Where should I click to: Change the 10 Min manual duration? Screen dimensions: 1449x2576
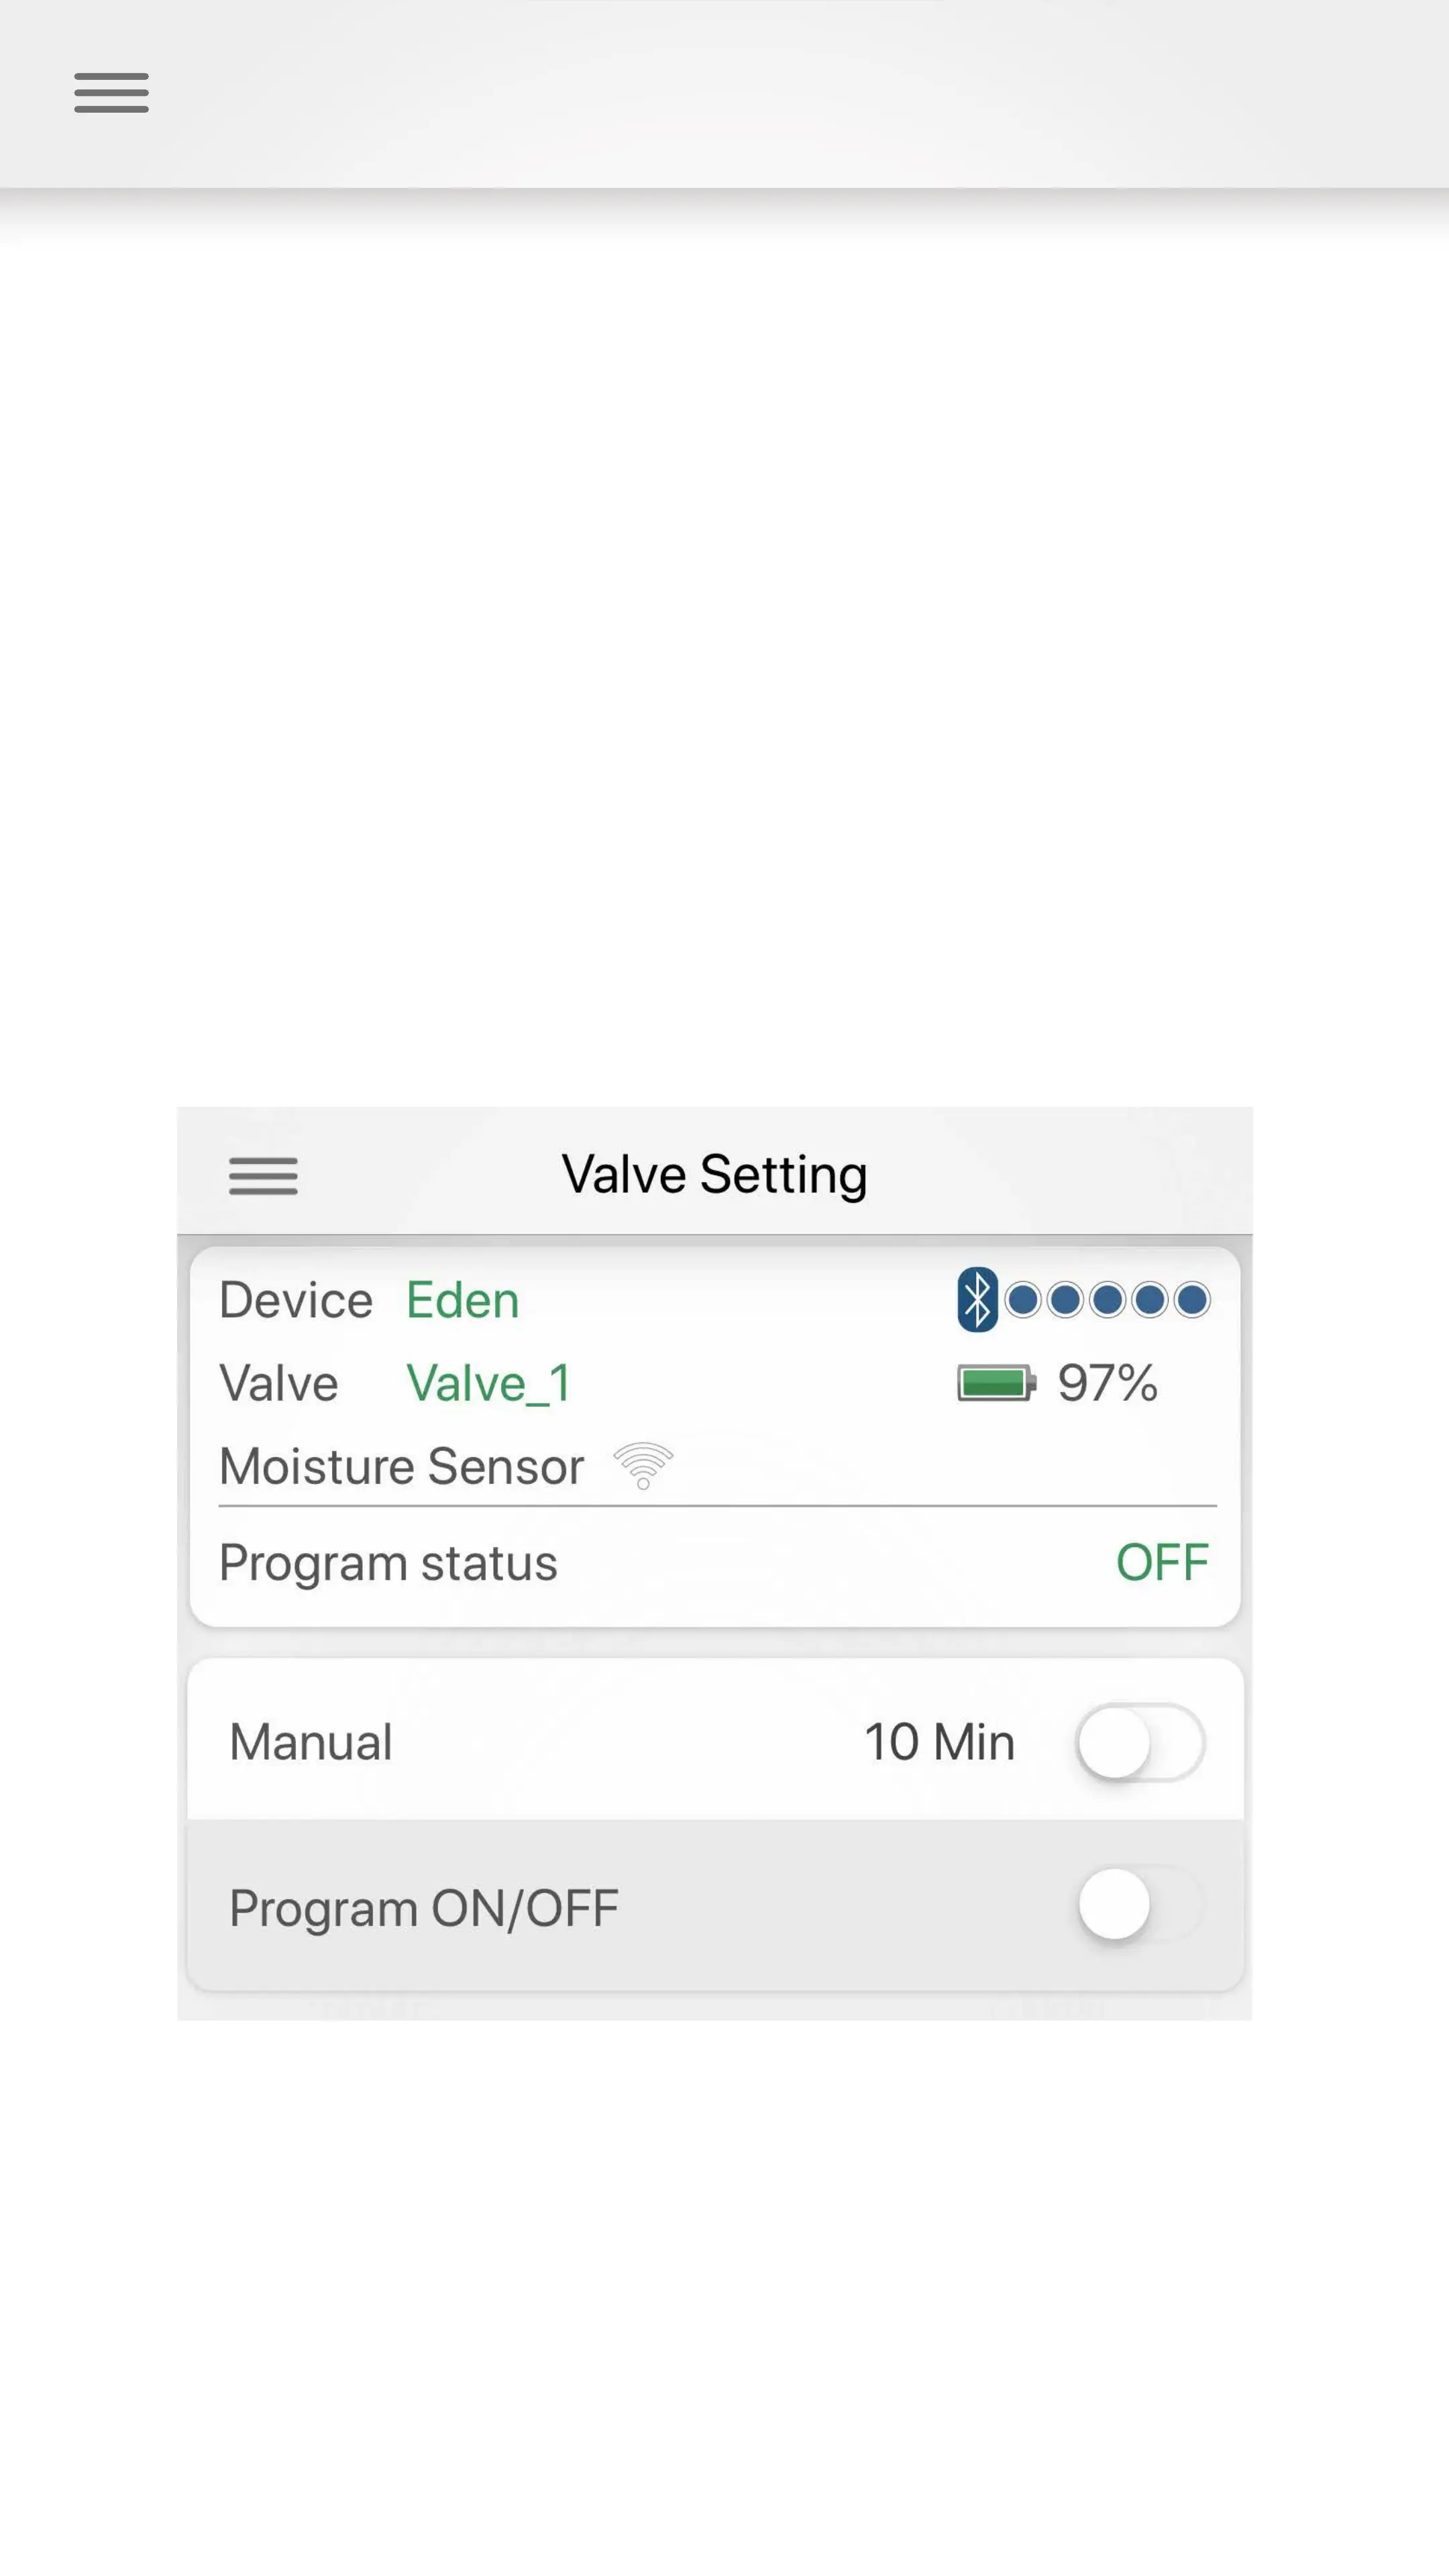click(939, 1742)
